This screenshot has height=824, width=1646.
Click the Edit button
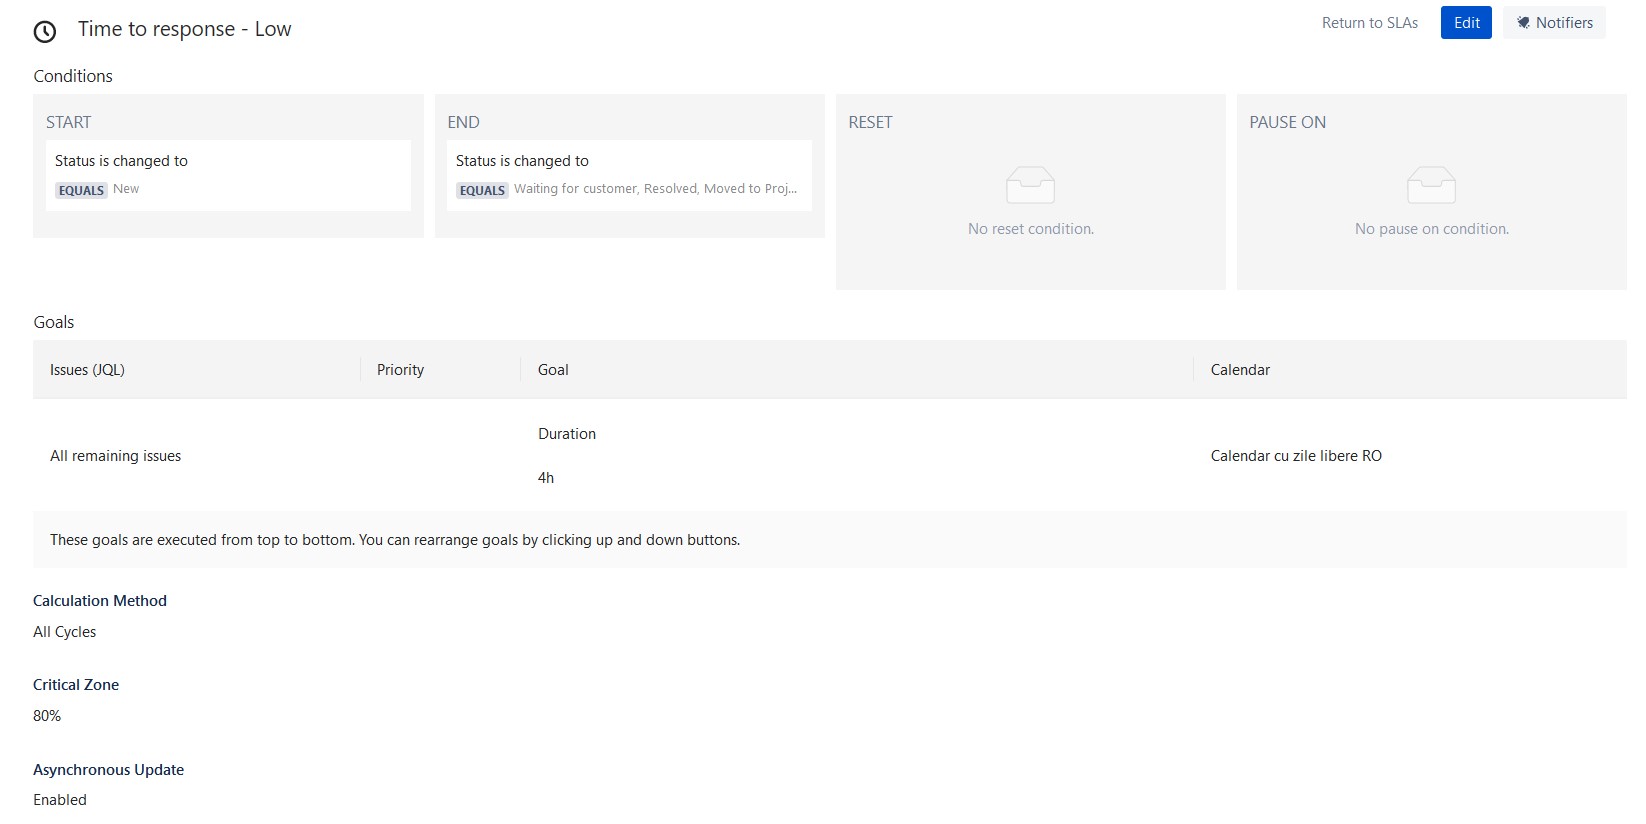point(1466,22)
